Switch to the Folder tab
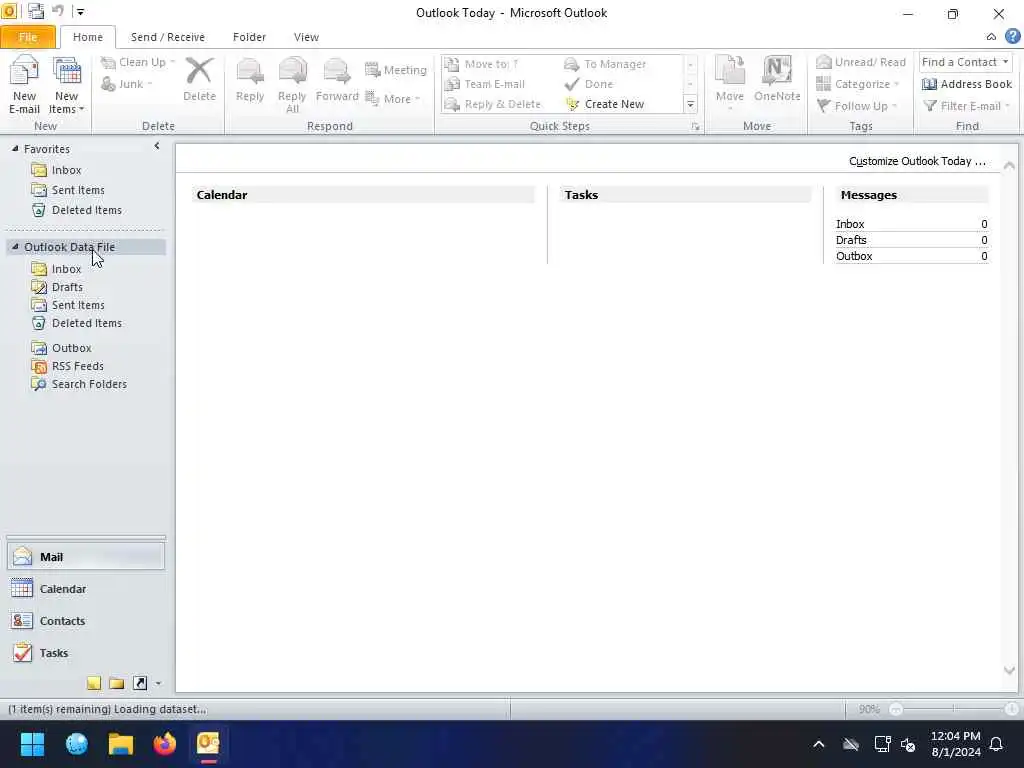 249,37
